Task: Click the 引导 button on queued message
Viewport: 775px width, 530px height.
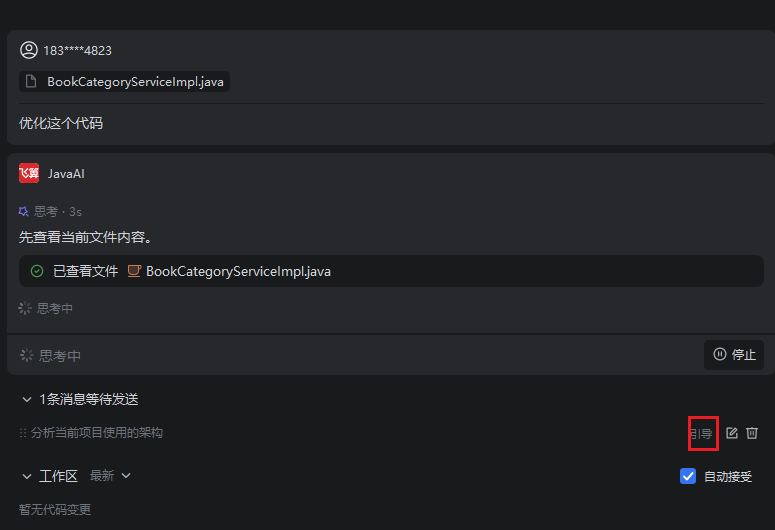Action: 701,434
